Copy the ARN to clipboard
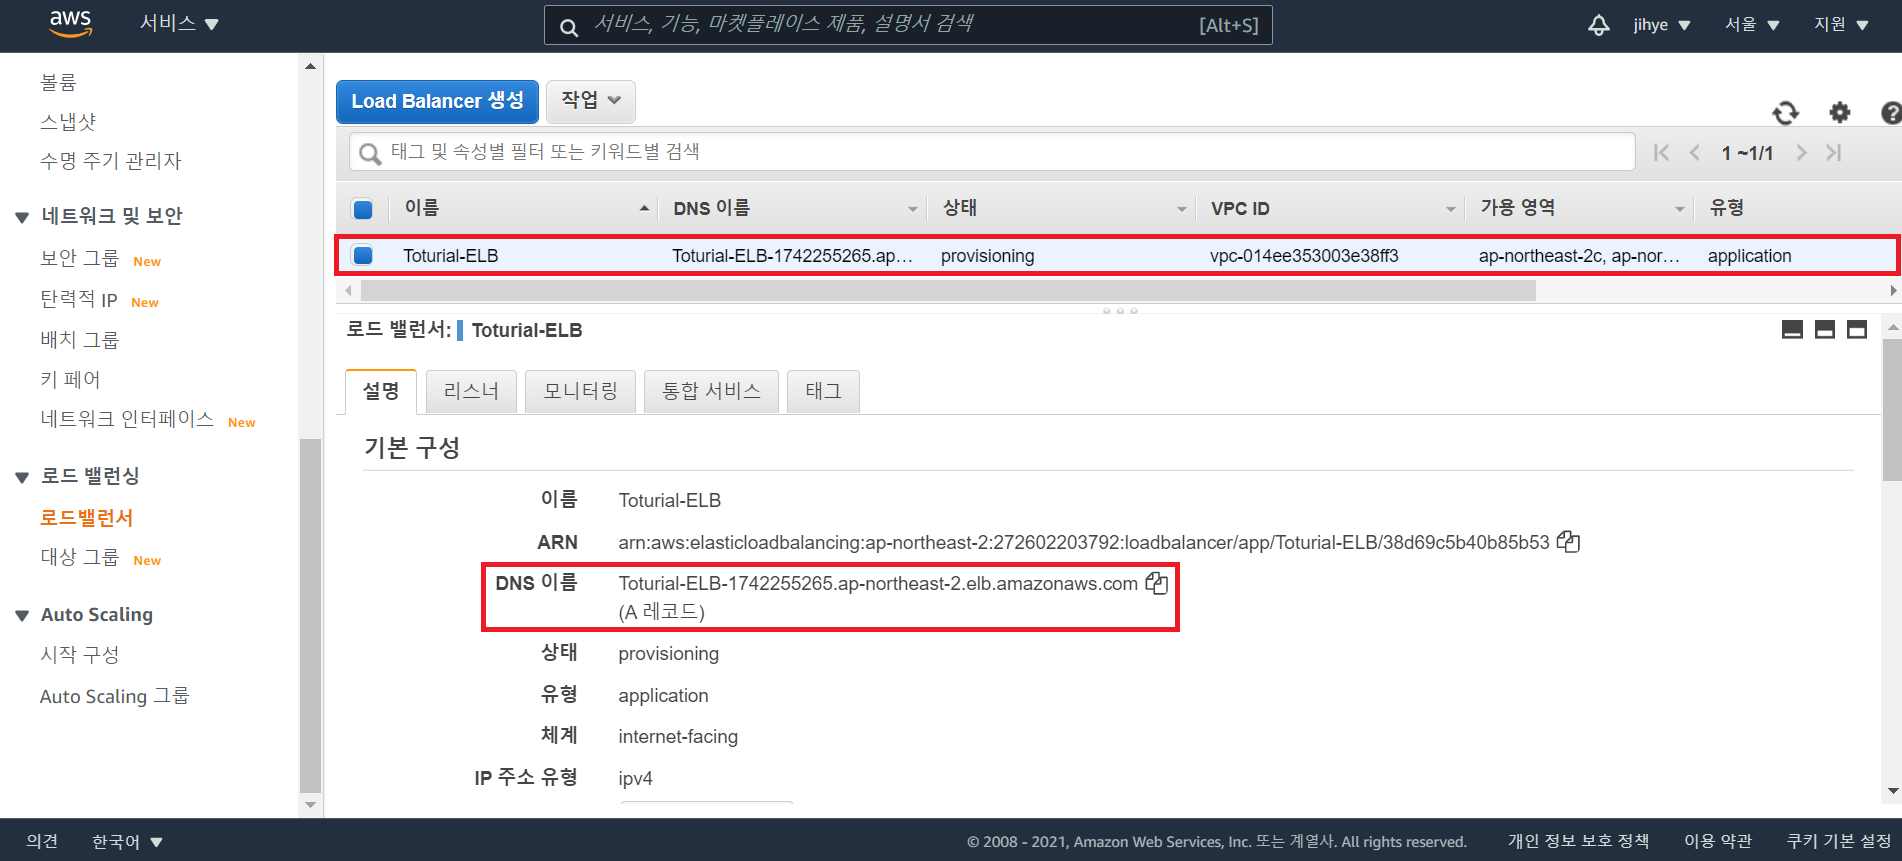Screen dimensions: 1902x861 pos(1568,541)
